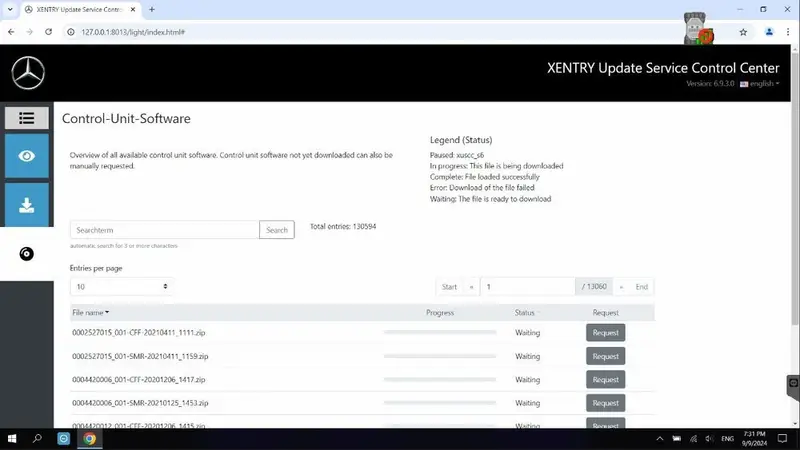
Task: Click progress bar of 0002527015_001-SMR row
Action: tap(440, 356)
